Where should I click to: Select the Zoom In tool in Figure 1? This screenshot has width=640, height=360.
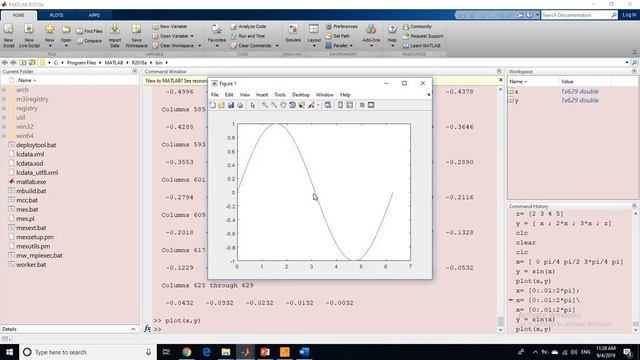[265, 105]
